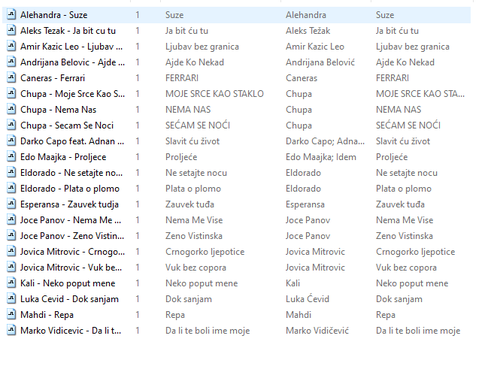
Task: Click icon of Chupa - Moje Srce Kao file
Action: [11, 94]
